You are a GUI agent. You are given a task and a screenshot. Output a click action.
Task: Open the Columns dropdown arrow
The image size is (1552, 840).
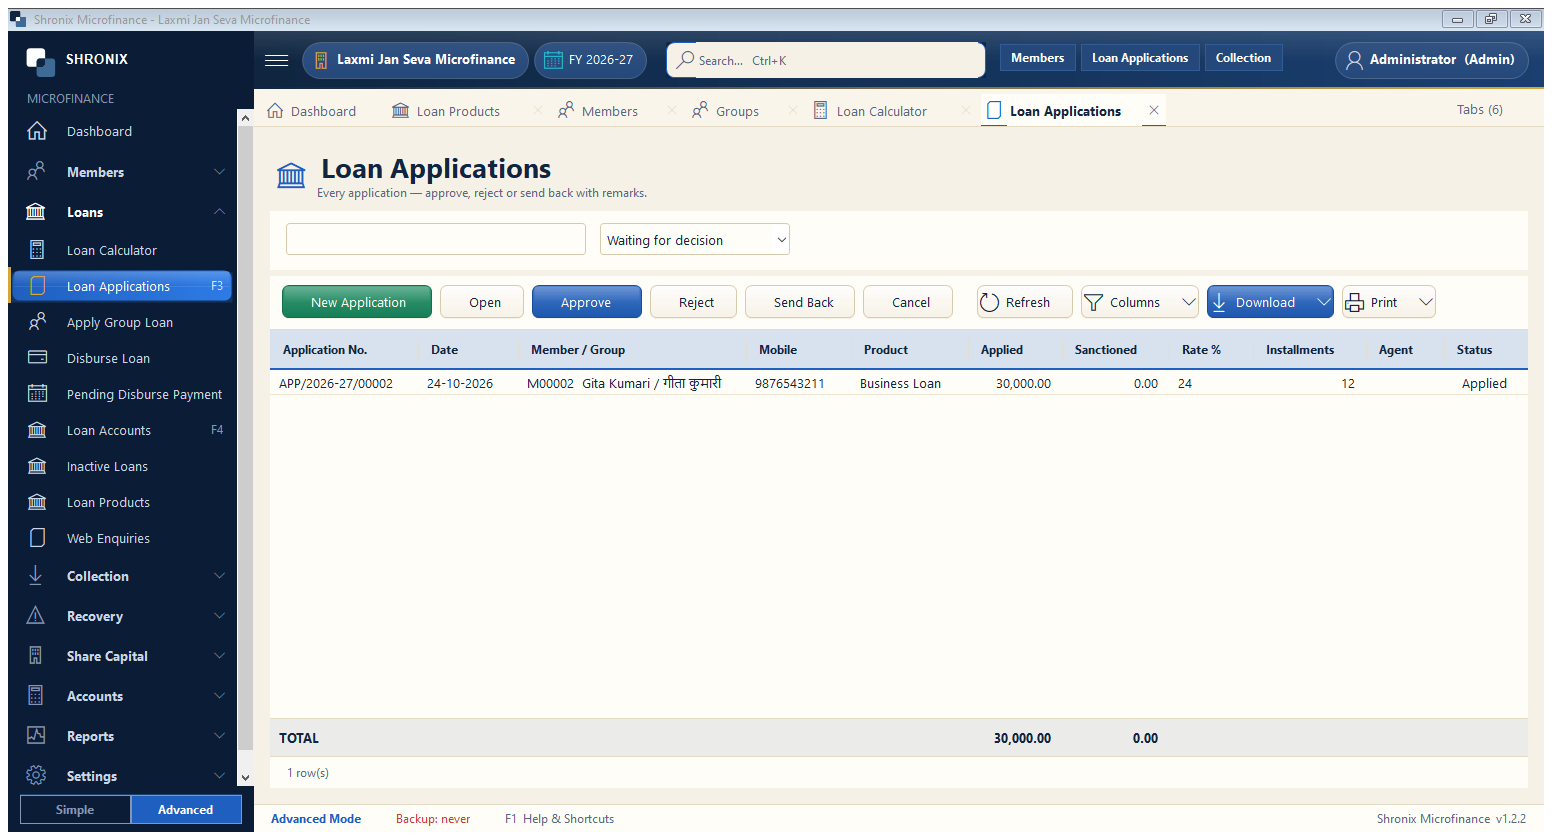pos(1189,302)
